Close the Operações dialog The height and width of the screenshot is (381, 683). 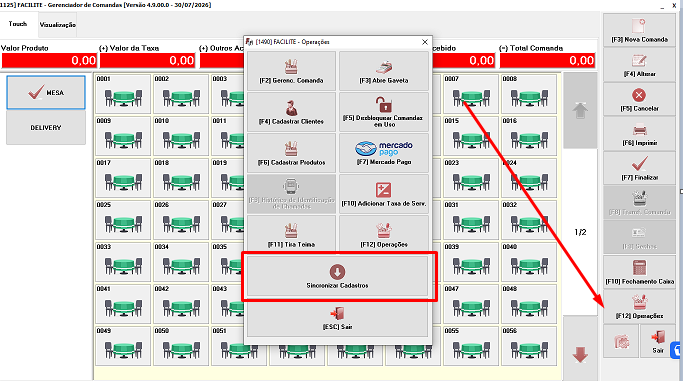point(425,42)
